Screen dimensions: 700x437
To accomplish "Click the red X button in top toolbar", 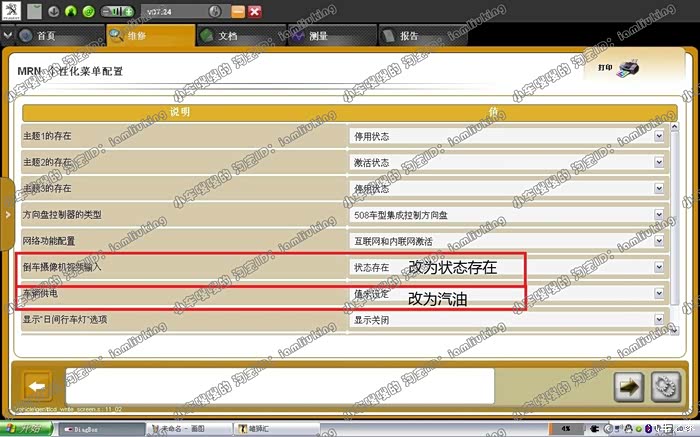I will click(255, 12).
